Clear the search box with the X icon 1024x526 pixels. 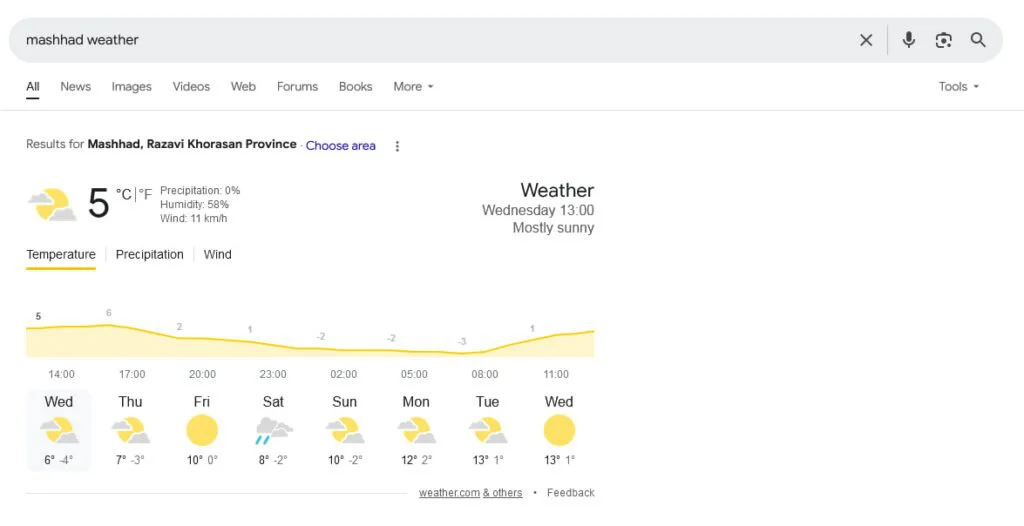866,41
